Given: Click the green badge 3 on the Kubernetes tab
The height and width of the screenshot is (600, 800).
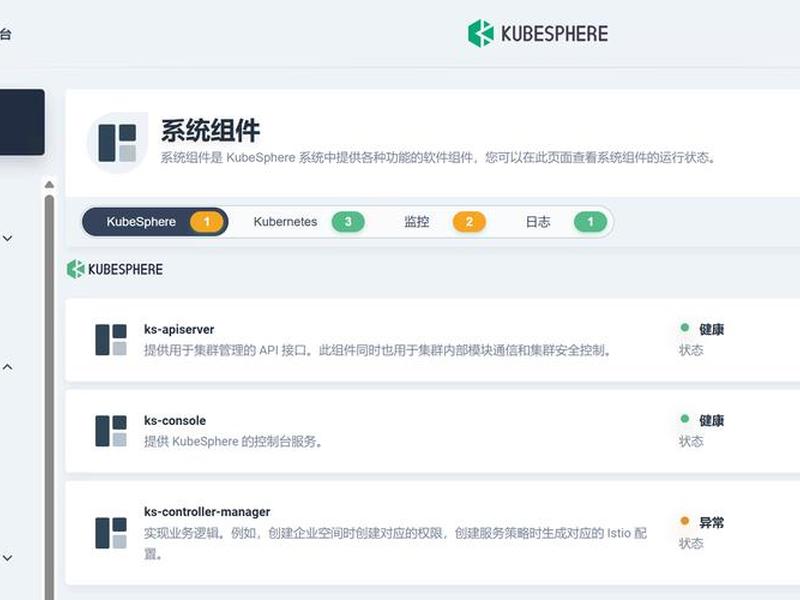Looking at the screenshot, I should pyautogui.click(x=348, y=222).
